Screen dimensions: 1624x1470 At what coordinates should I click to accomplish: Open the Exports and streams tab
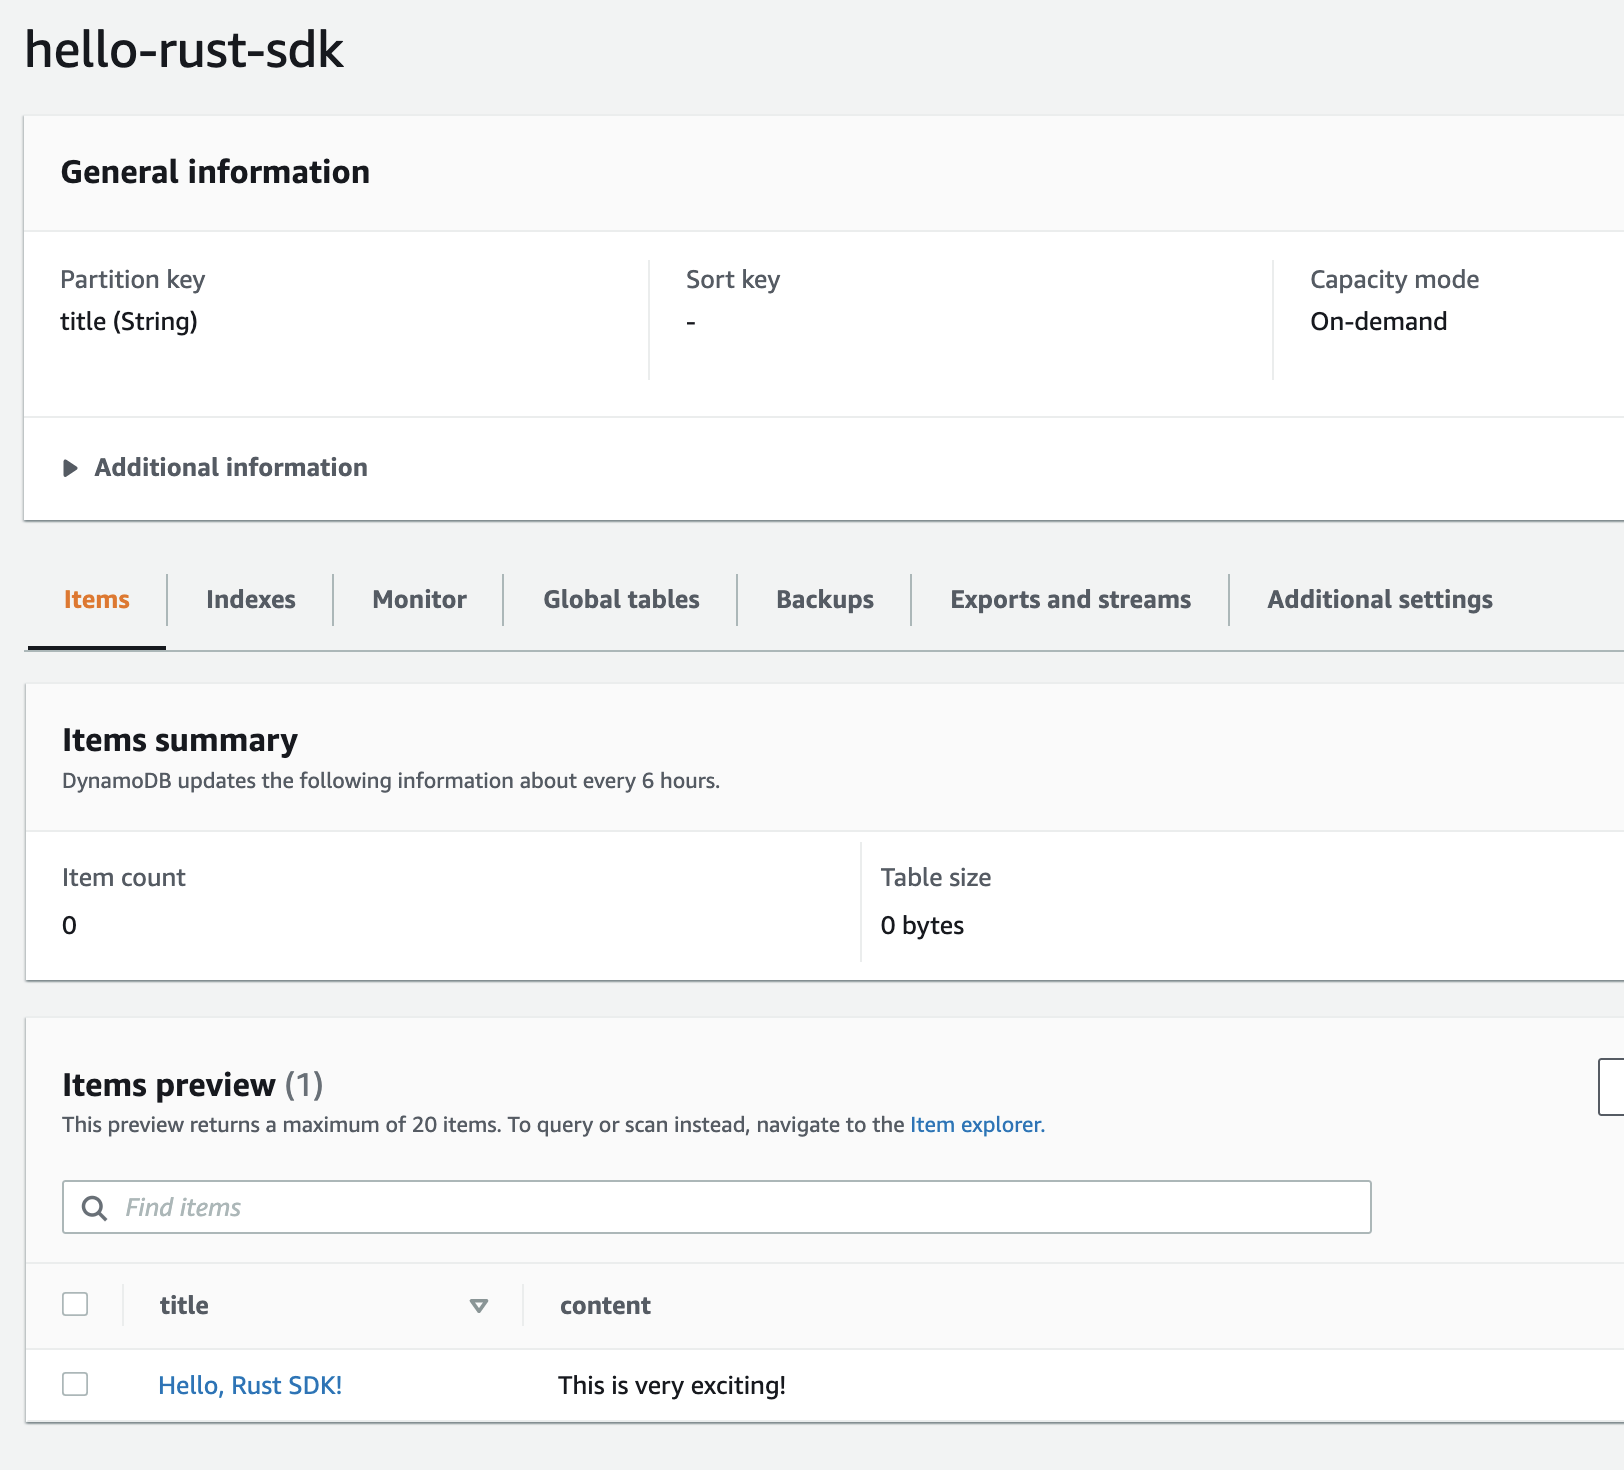click(x=1069, y=599)
